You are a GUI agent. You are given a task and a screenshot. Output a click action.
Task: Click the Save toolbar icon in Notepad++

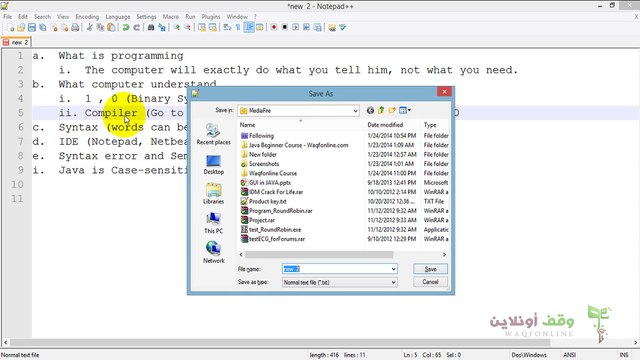coord(32,28)
